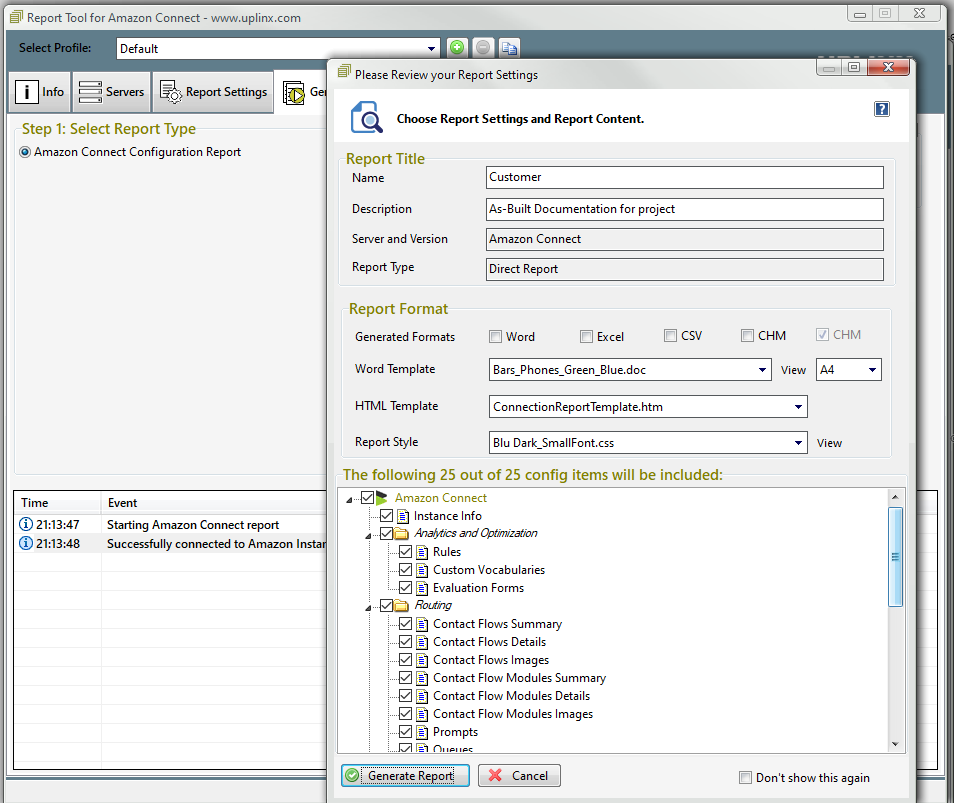Image resolution: width=954 pixels, height=803 pixels.
Task: Click the Rules document icon
Action: pyautogui.click(x=422, y=552)
